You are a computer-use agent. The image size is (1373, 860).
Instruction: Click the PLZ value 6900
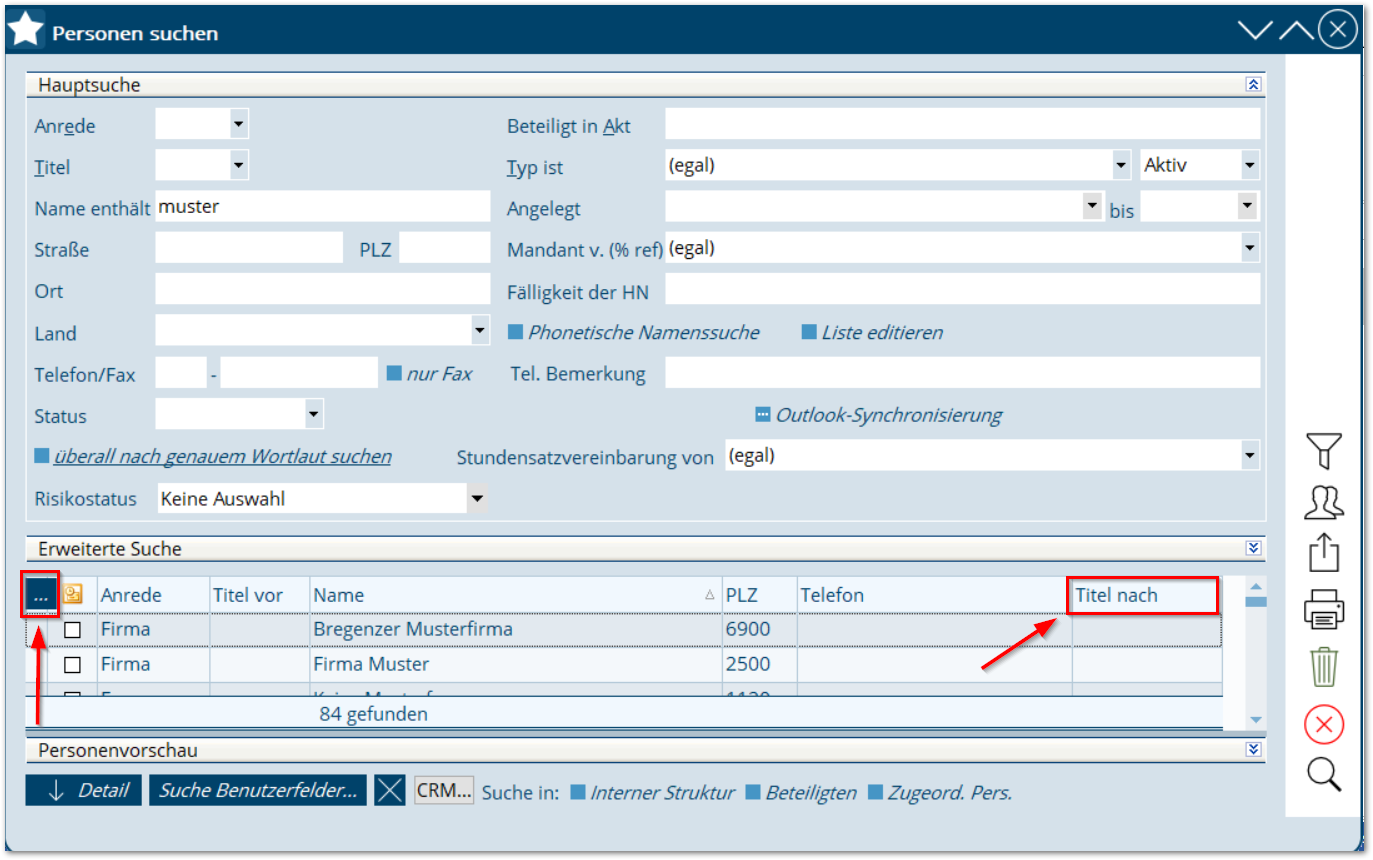click(x=746, y=630)
